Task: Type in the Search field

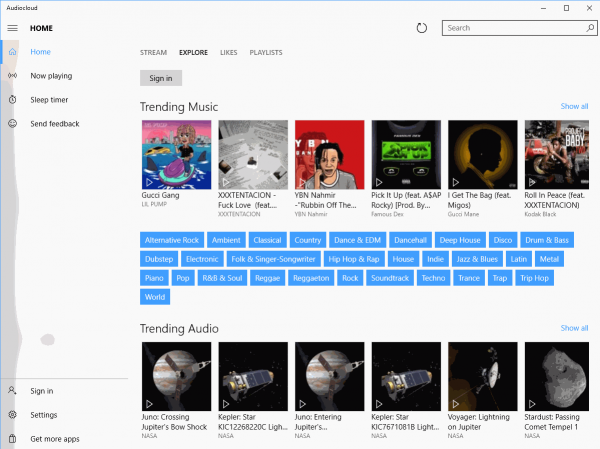Action: click(508, 28)
